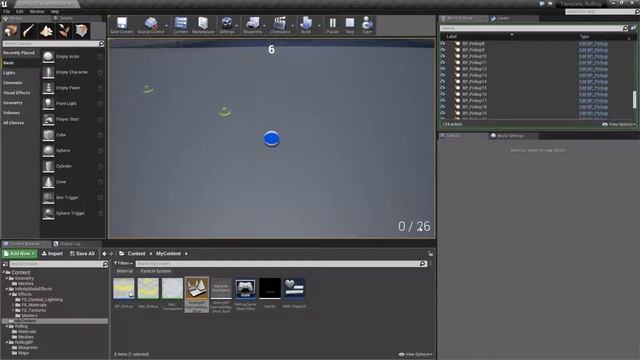Toggle visibility eye for BP_Pickup9
Viewport: 640px width, 360px height.
click(x=443, y=50)
